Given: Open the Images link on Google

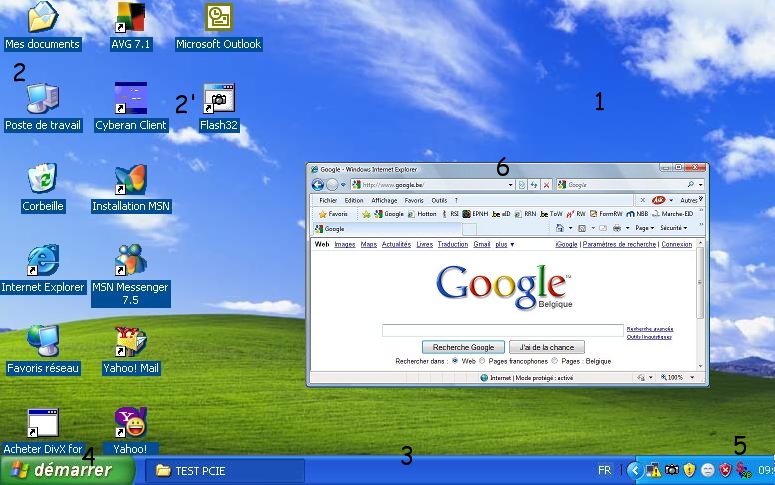Looking at the screenshot, I should coord(344,244).
